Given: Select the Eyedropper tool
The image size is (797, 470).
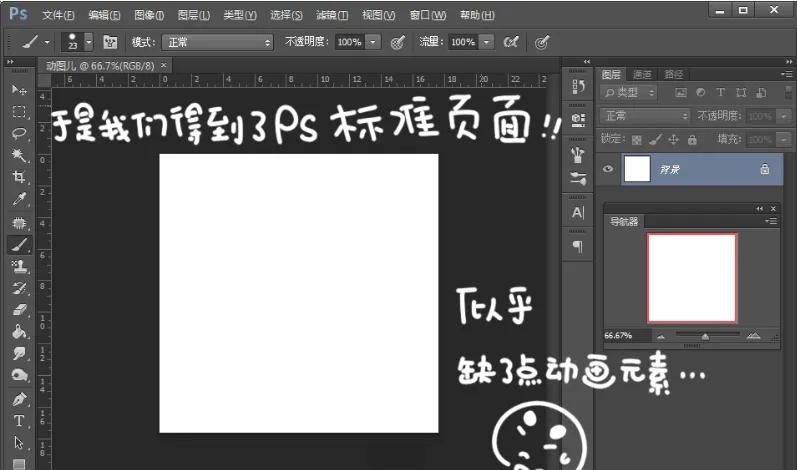Looking at the screenshot, I should click(19, 199).
